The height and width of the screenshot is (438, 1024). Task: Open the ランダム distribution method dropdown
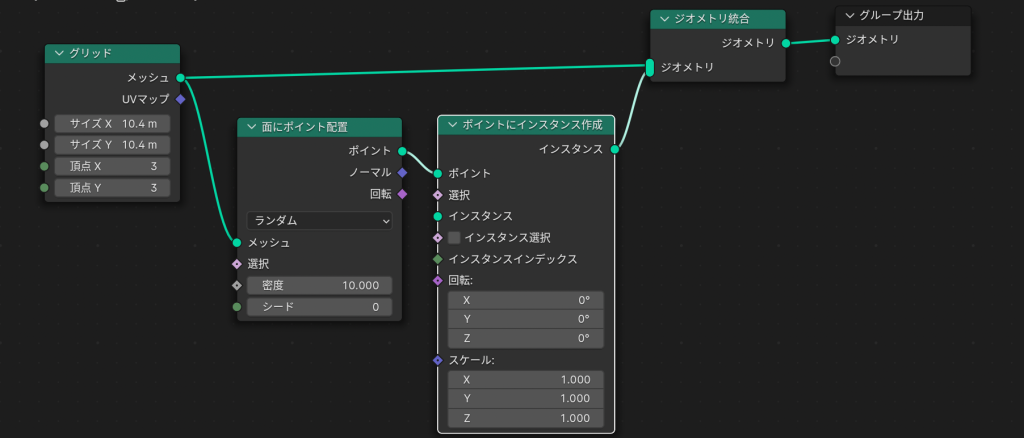(x=319, y=221)
